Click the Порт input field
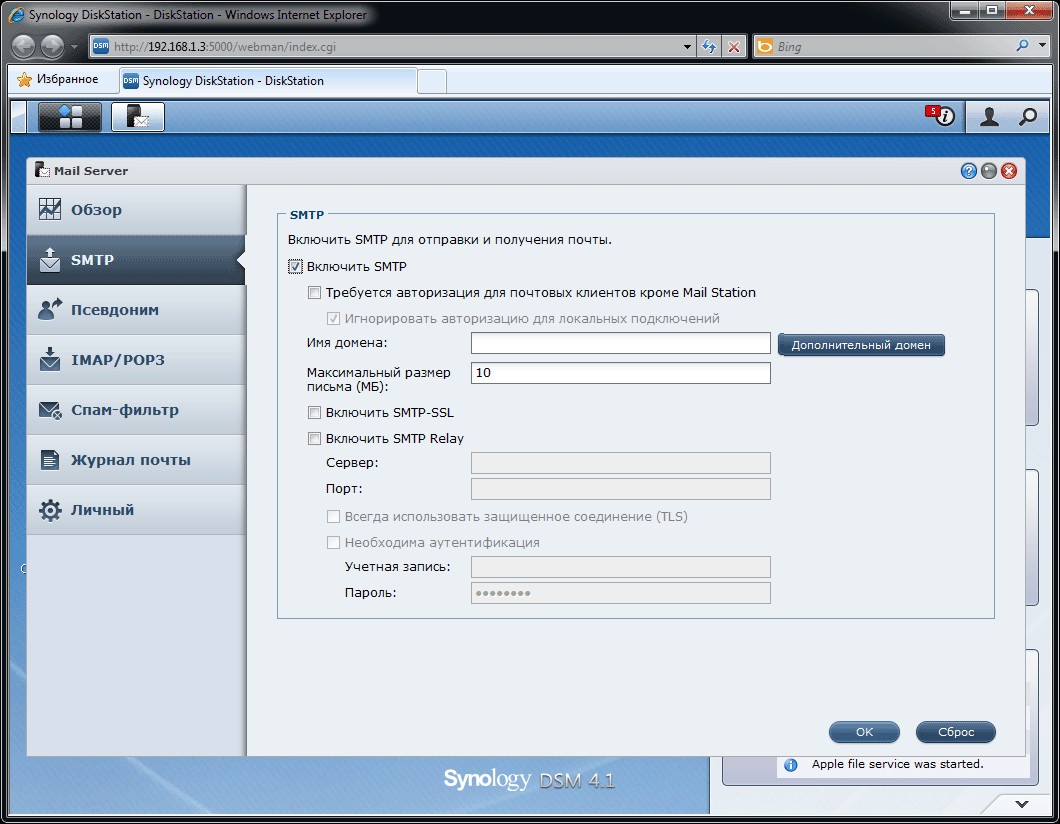 [x=621, y=489]
